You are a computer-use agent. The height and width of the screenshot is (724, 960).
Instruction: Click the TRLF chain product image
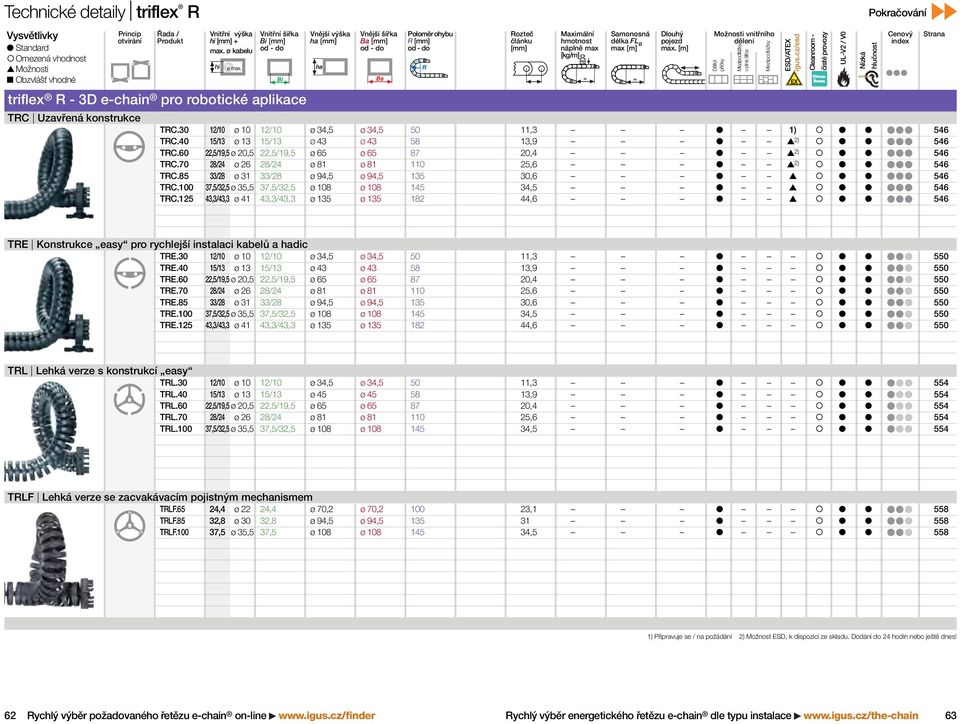[49, 559]
